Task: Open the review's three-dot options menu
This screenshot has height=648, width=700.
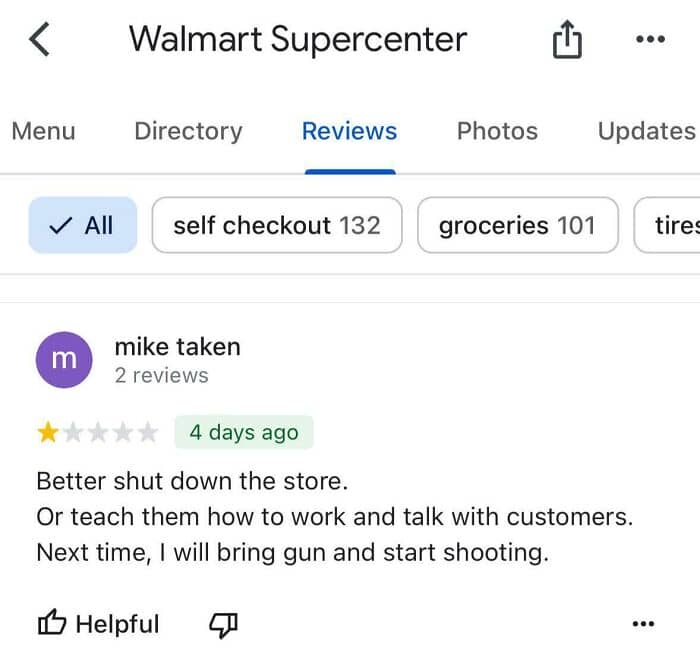Action: [643, 623]
